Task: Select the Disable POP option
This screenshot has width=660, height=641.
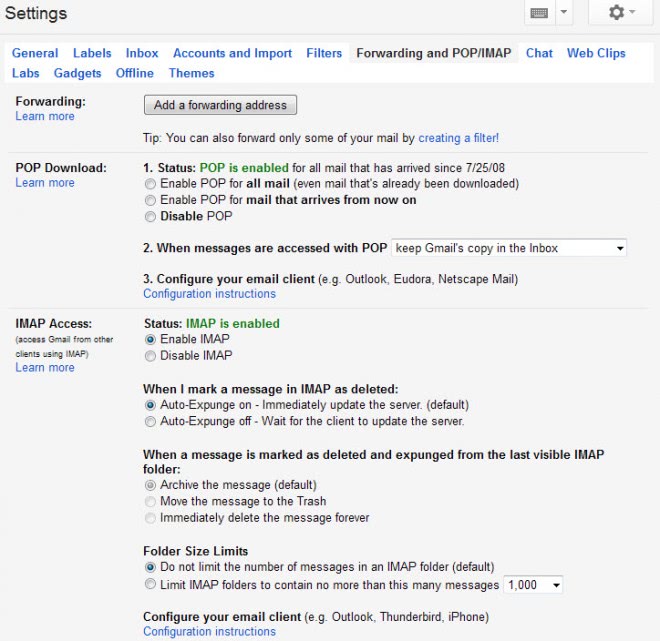Action: coord(150,216)
